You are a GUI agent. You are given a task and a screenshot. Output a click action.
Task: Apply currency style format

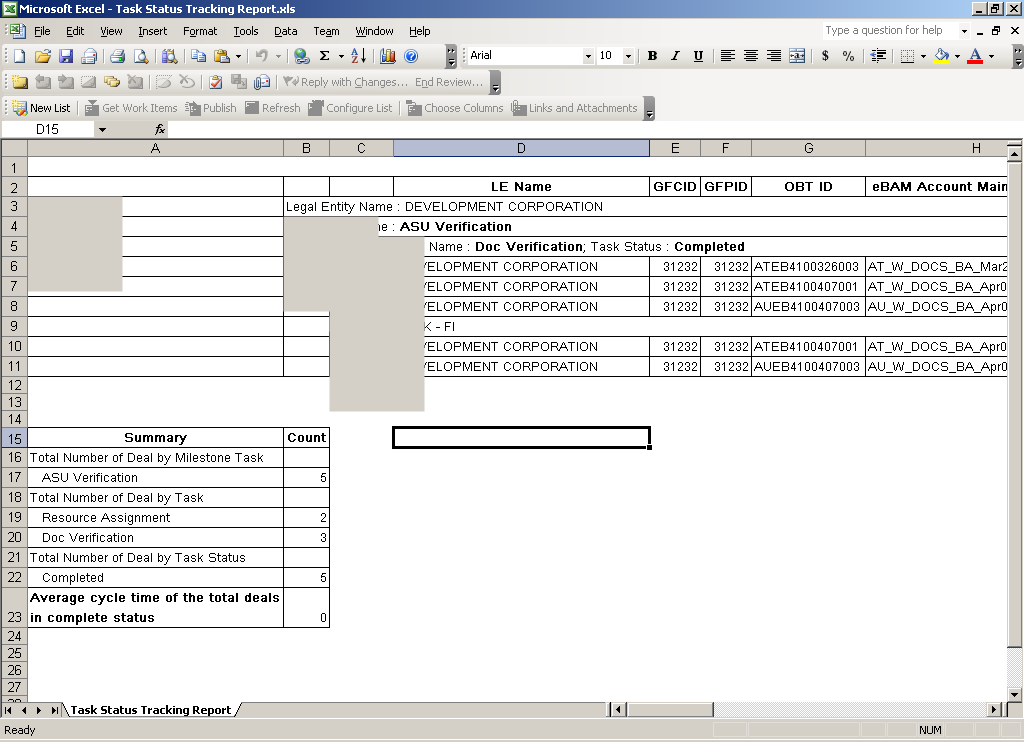click(x=825, y=56)
